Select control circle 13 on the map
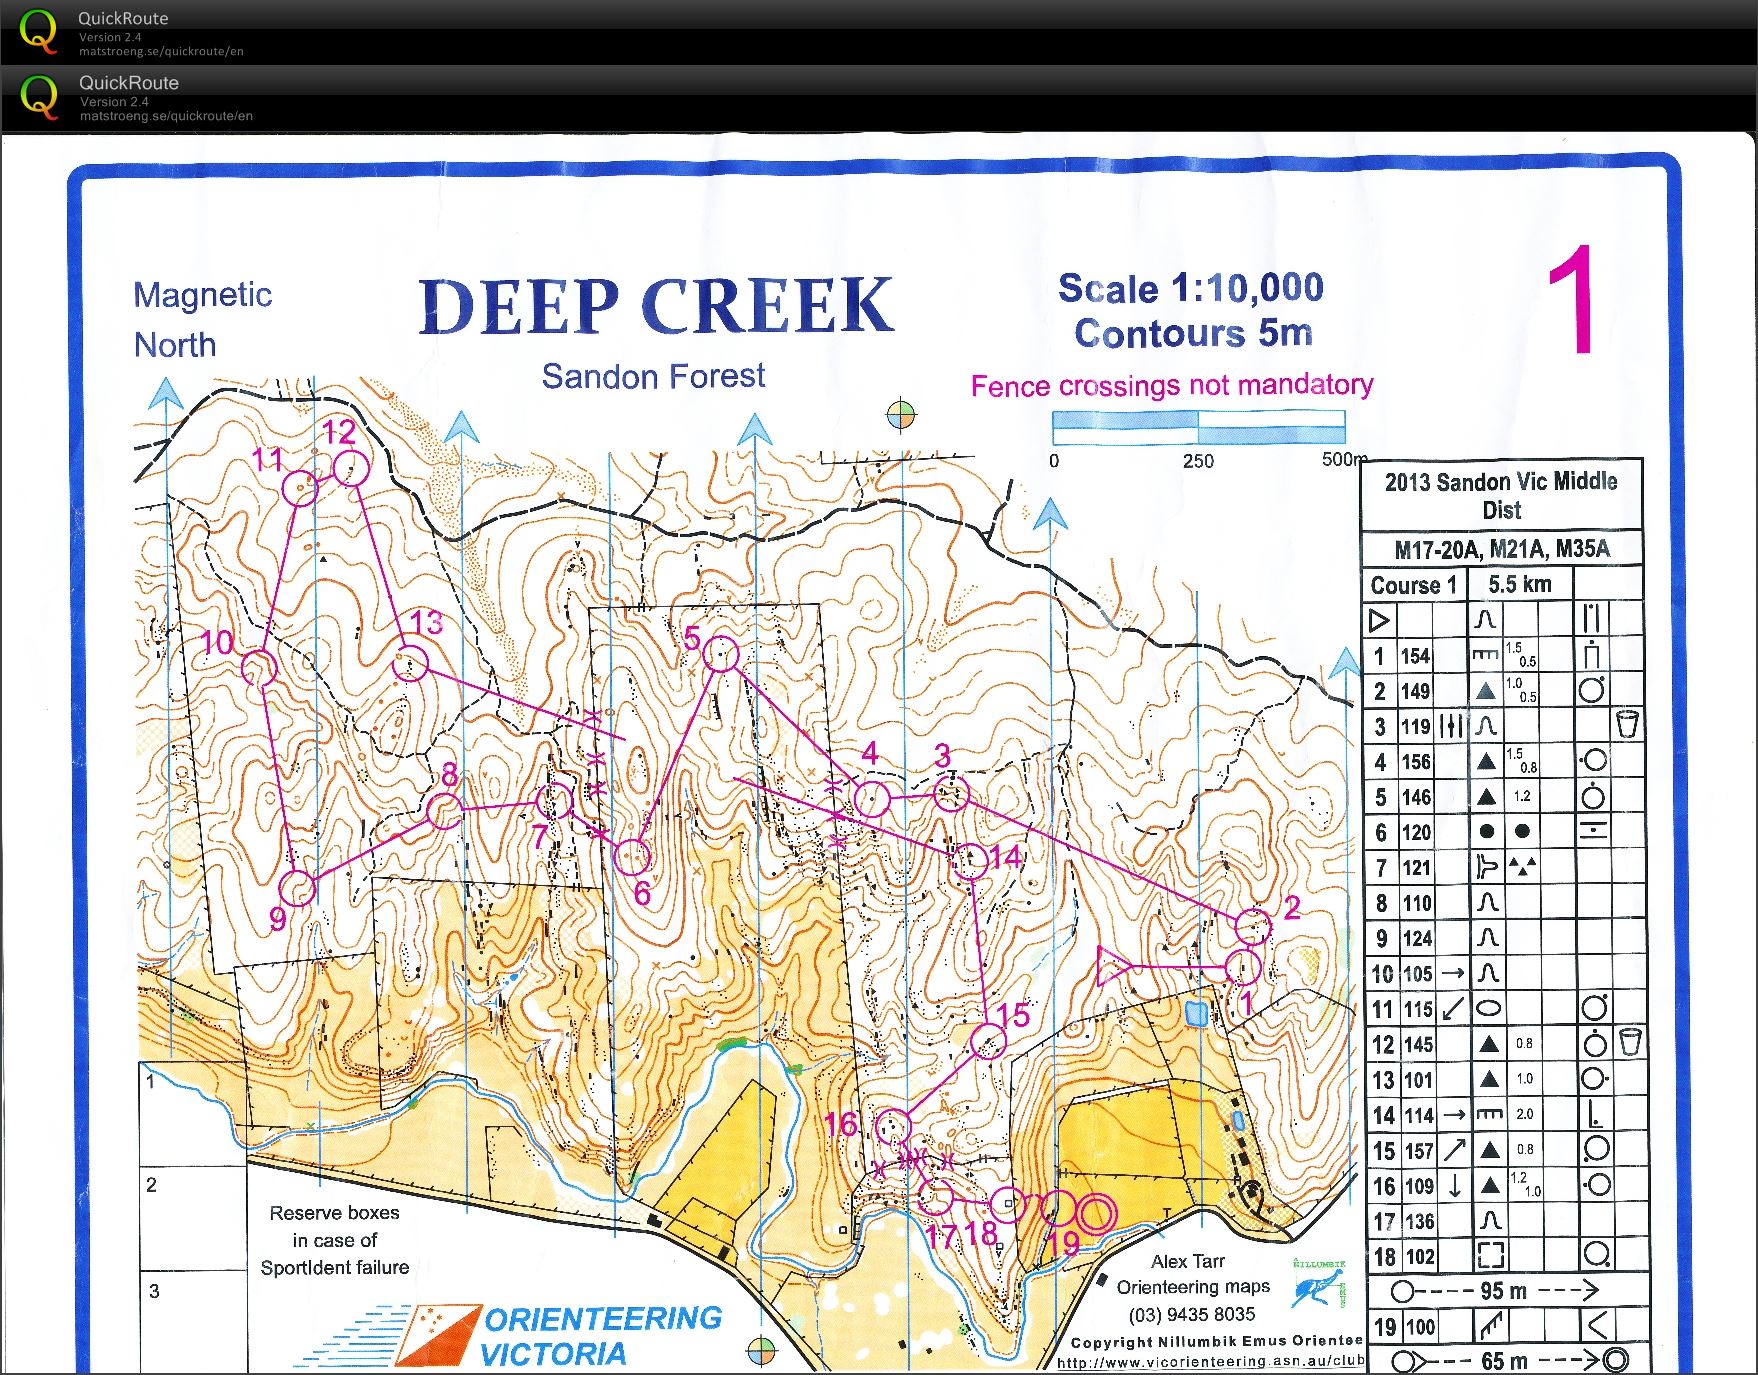The width and height of the screenshot is (1758, 1375). click(409, 663)
